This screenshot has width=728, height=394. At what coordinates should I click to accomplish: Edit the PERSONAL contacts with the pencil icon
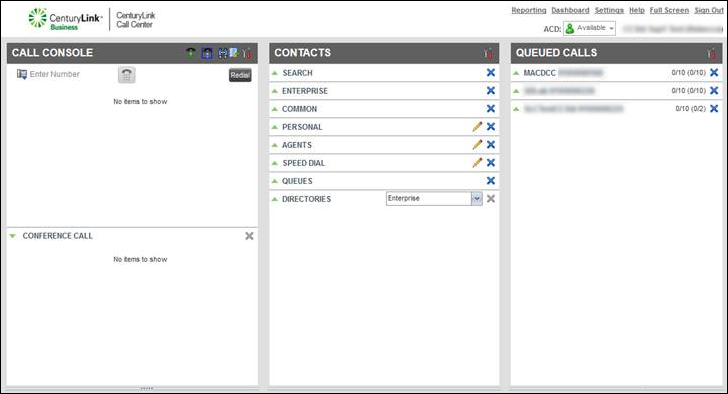[x=477, y=126]
